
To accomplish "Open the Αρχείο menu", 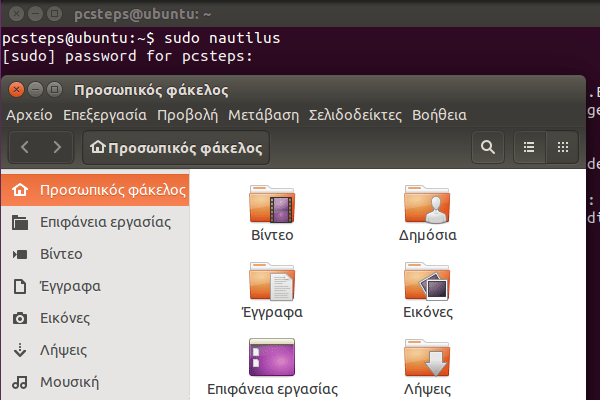I will click(29, 115).
